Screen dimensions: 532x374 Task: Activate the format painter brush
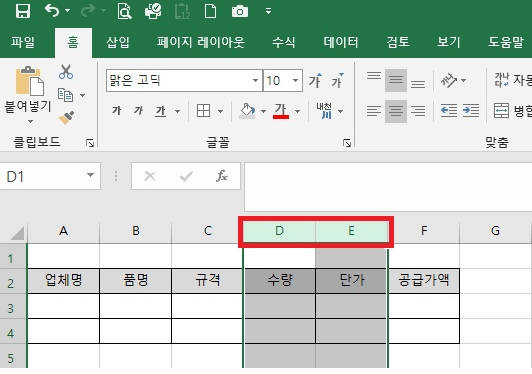pyautogui.click(x=66, y=118)
